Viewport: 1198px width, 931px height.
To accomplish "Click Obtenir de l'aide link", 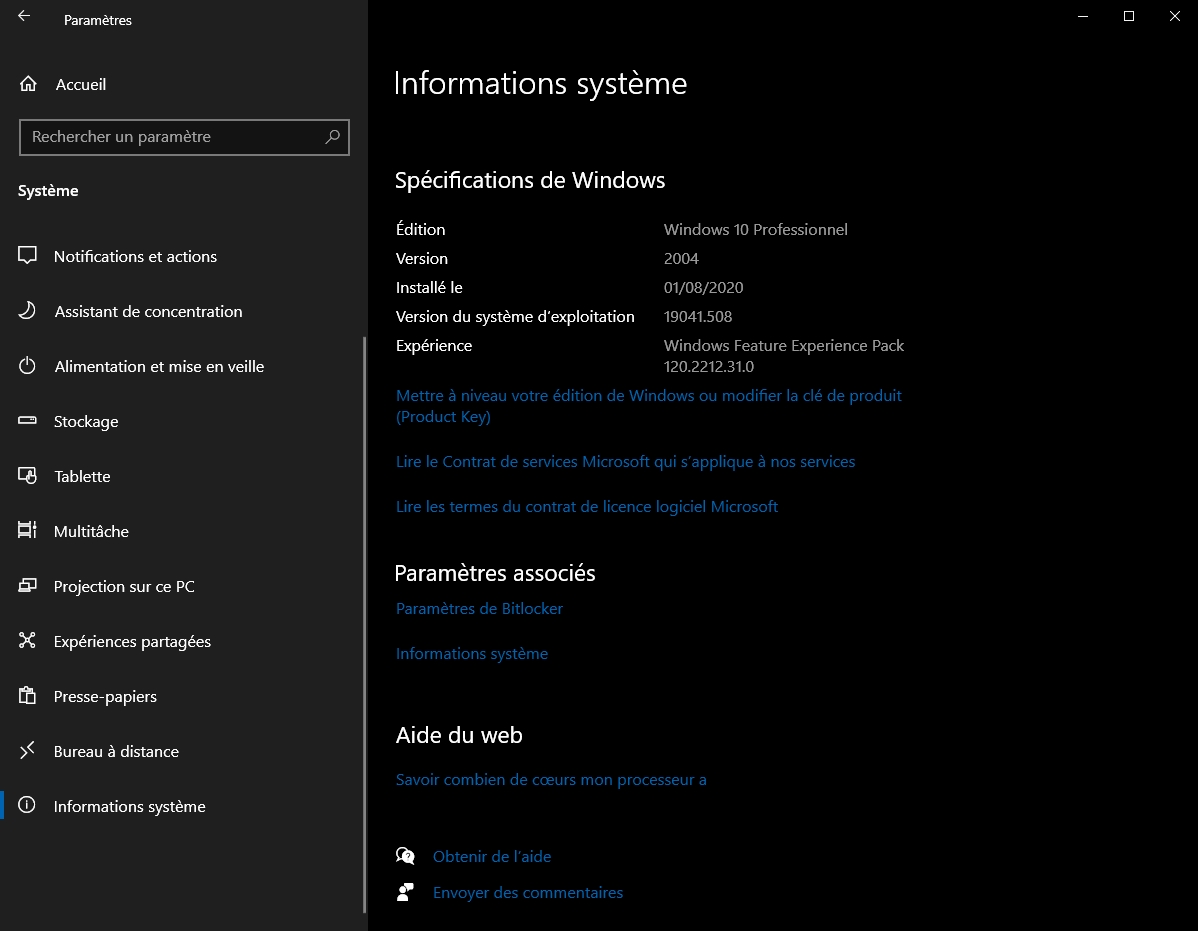I will point(492,857).
